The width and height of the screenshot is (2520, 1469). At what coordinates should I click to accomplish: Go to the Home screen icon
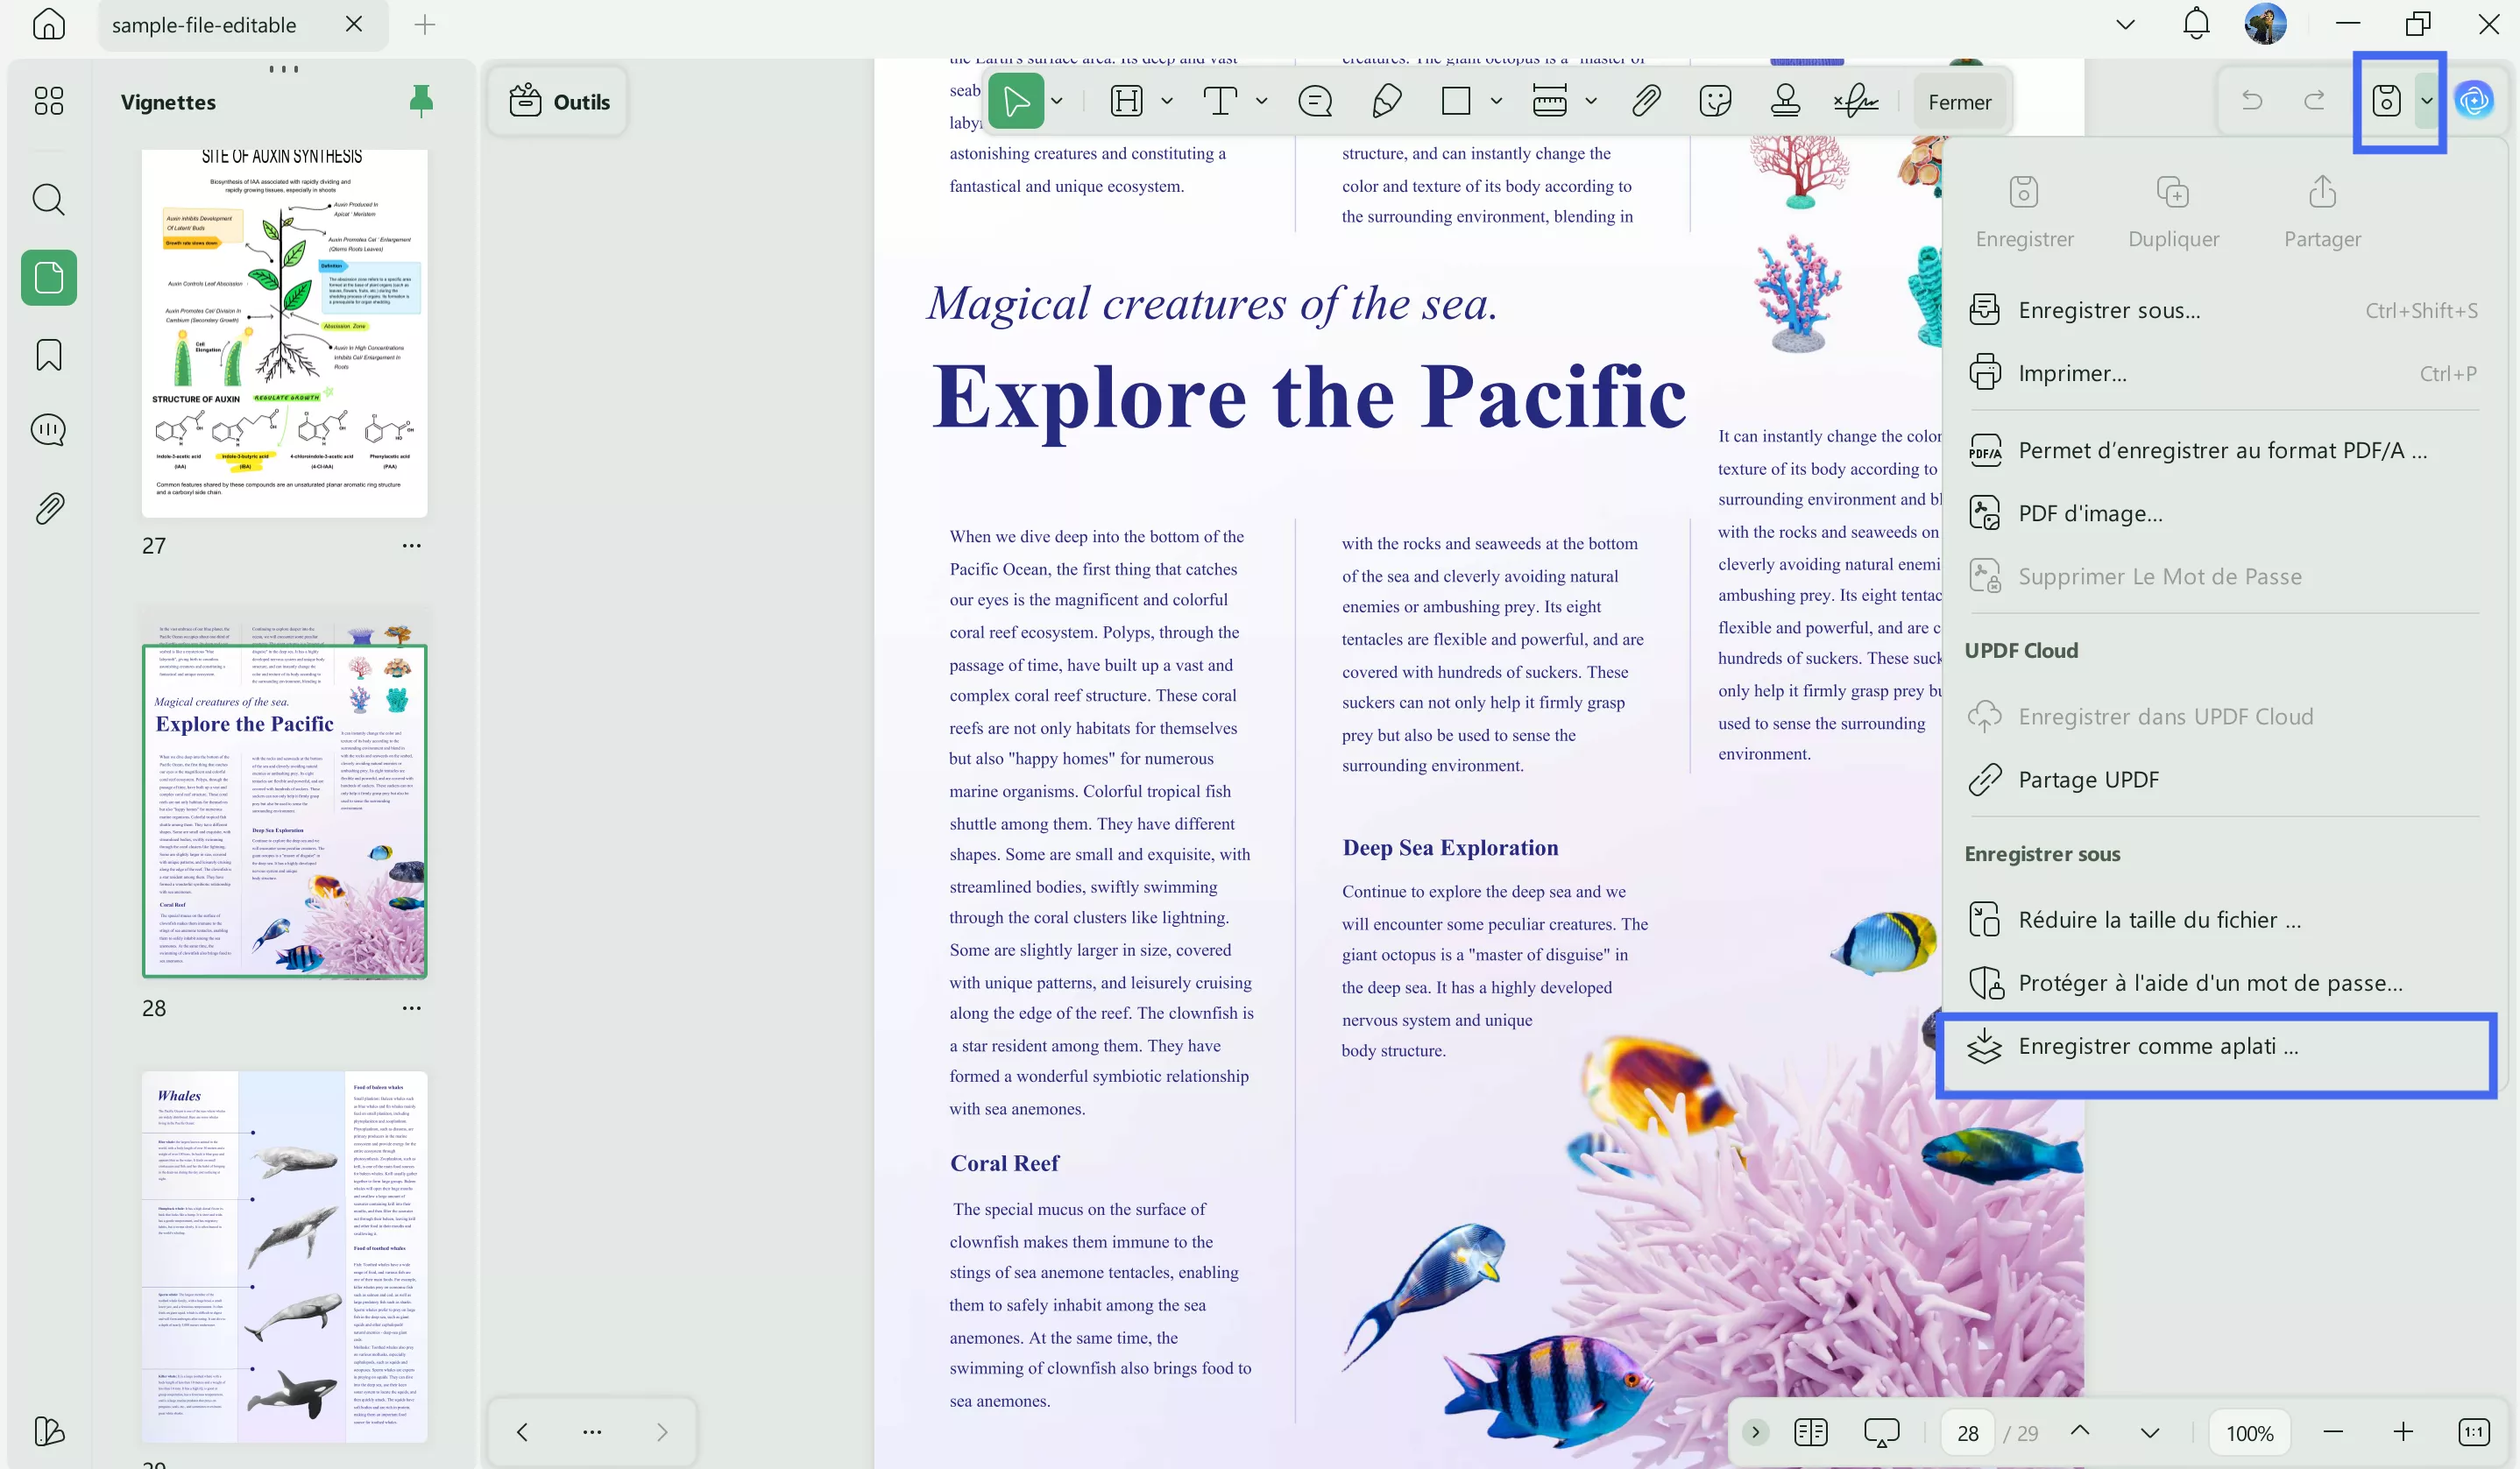click(48, 24)
